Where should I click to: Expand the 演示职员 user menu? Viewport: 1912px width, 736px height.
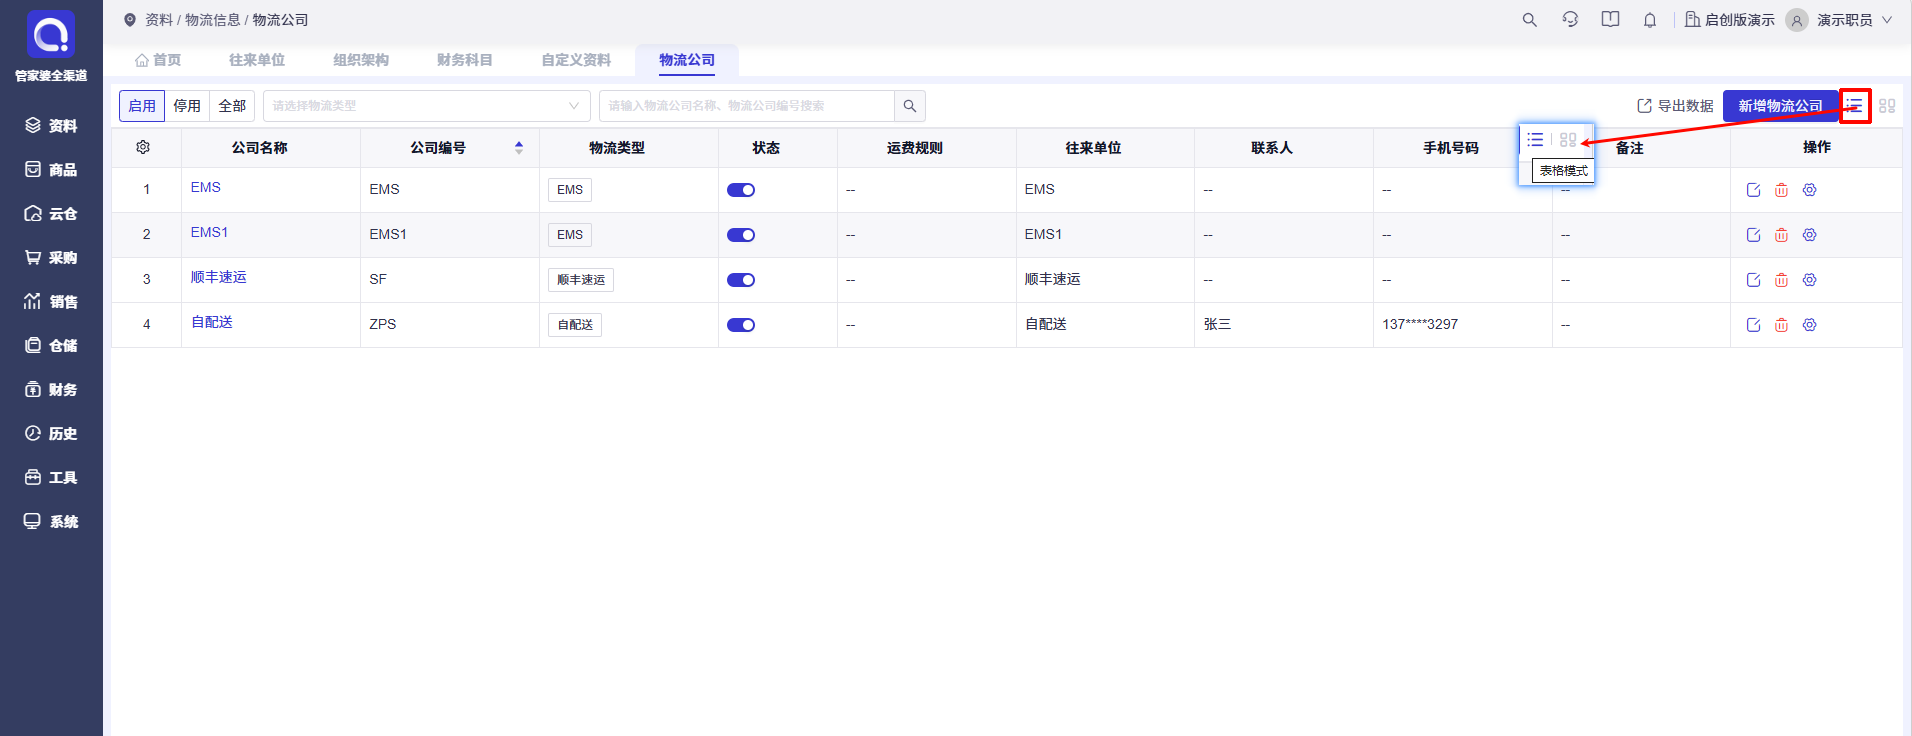(x=1855, y=20)
